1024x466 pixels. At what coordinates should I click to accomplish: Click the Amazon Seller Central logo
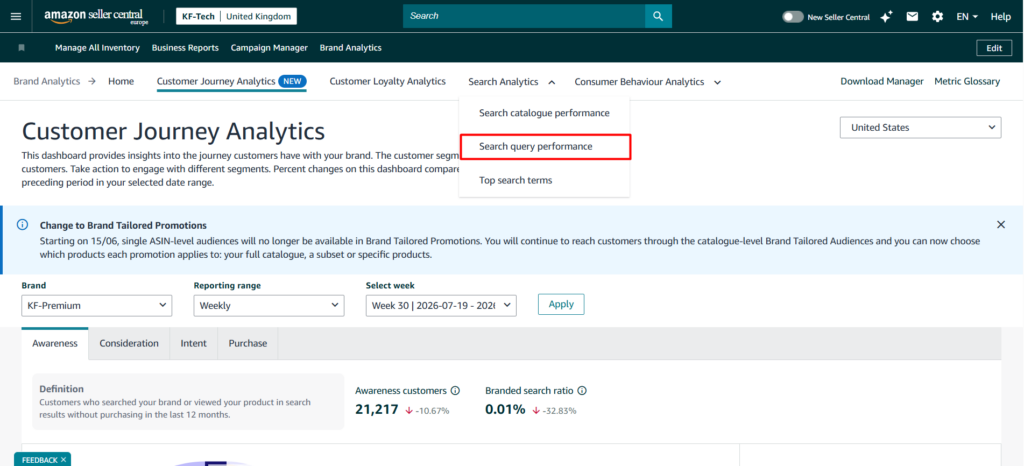pos(96,16)
